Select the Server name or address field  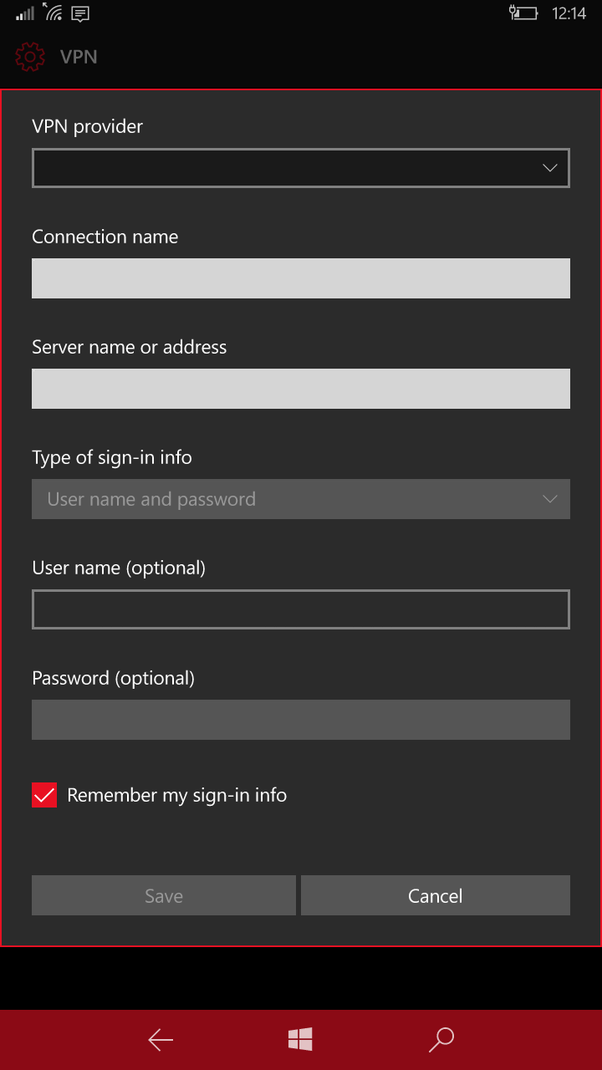[x=300, y=388]
